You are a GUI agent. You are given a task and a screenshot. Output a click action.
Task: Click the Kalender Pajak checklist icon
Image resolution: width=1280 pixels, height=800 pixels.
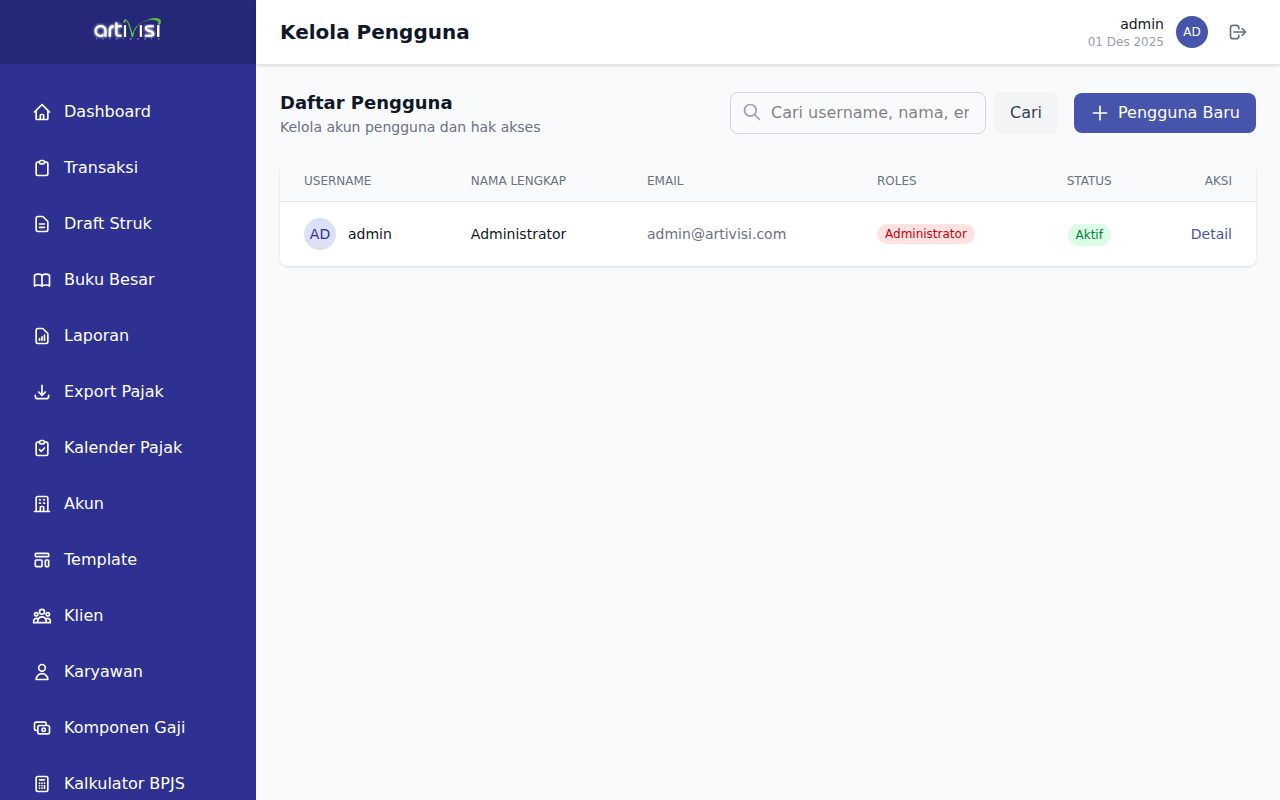coord(42,448)
